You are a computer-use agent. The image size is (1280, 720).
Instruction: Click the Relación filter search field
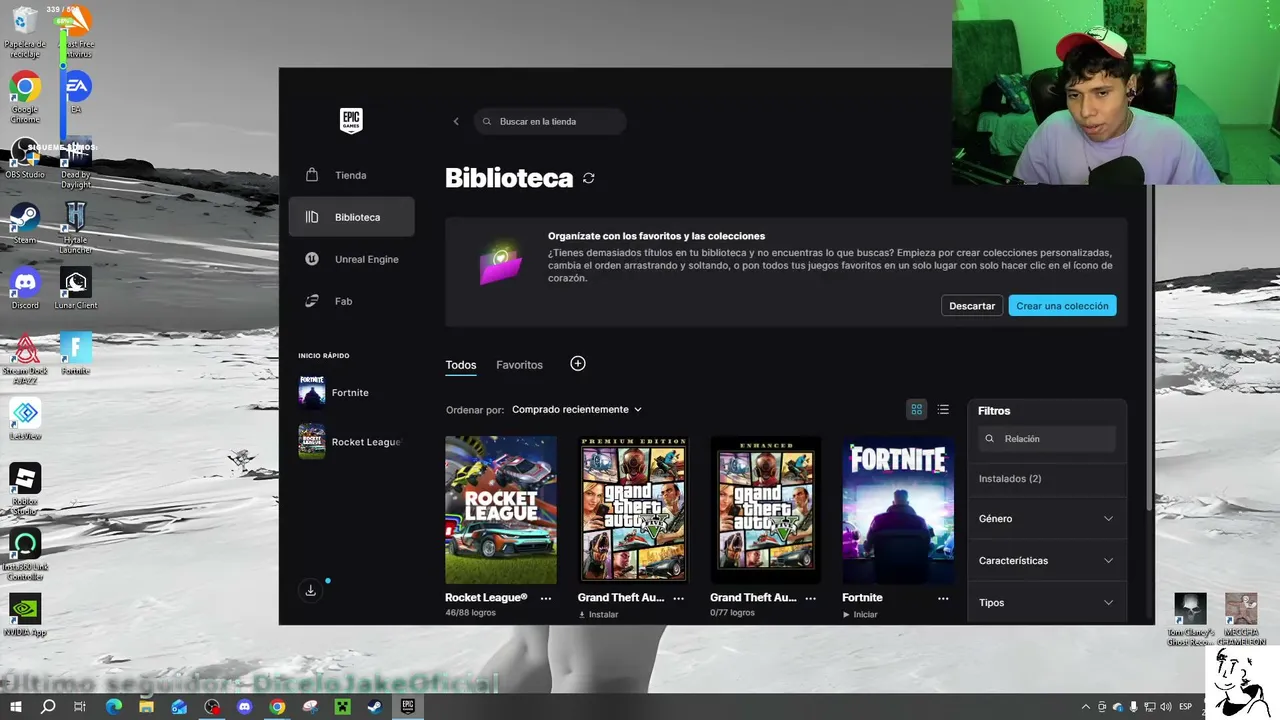[x=1047, y=439]
